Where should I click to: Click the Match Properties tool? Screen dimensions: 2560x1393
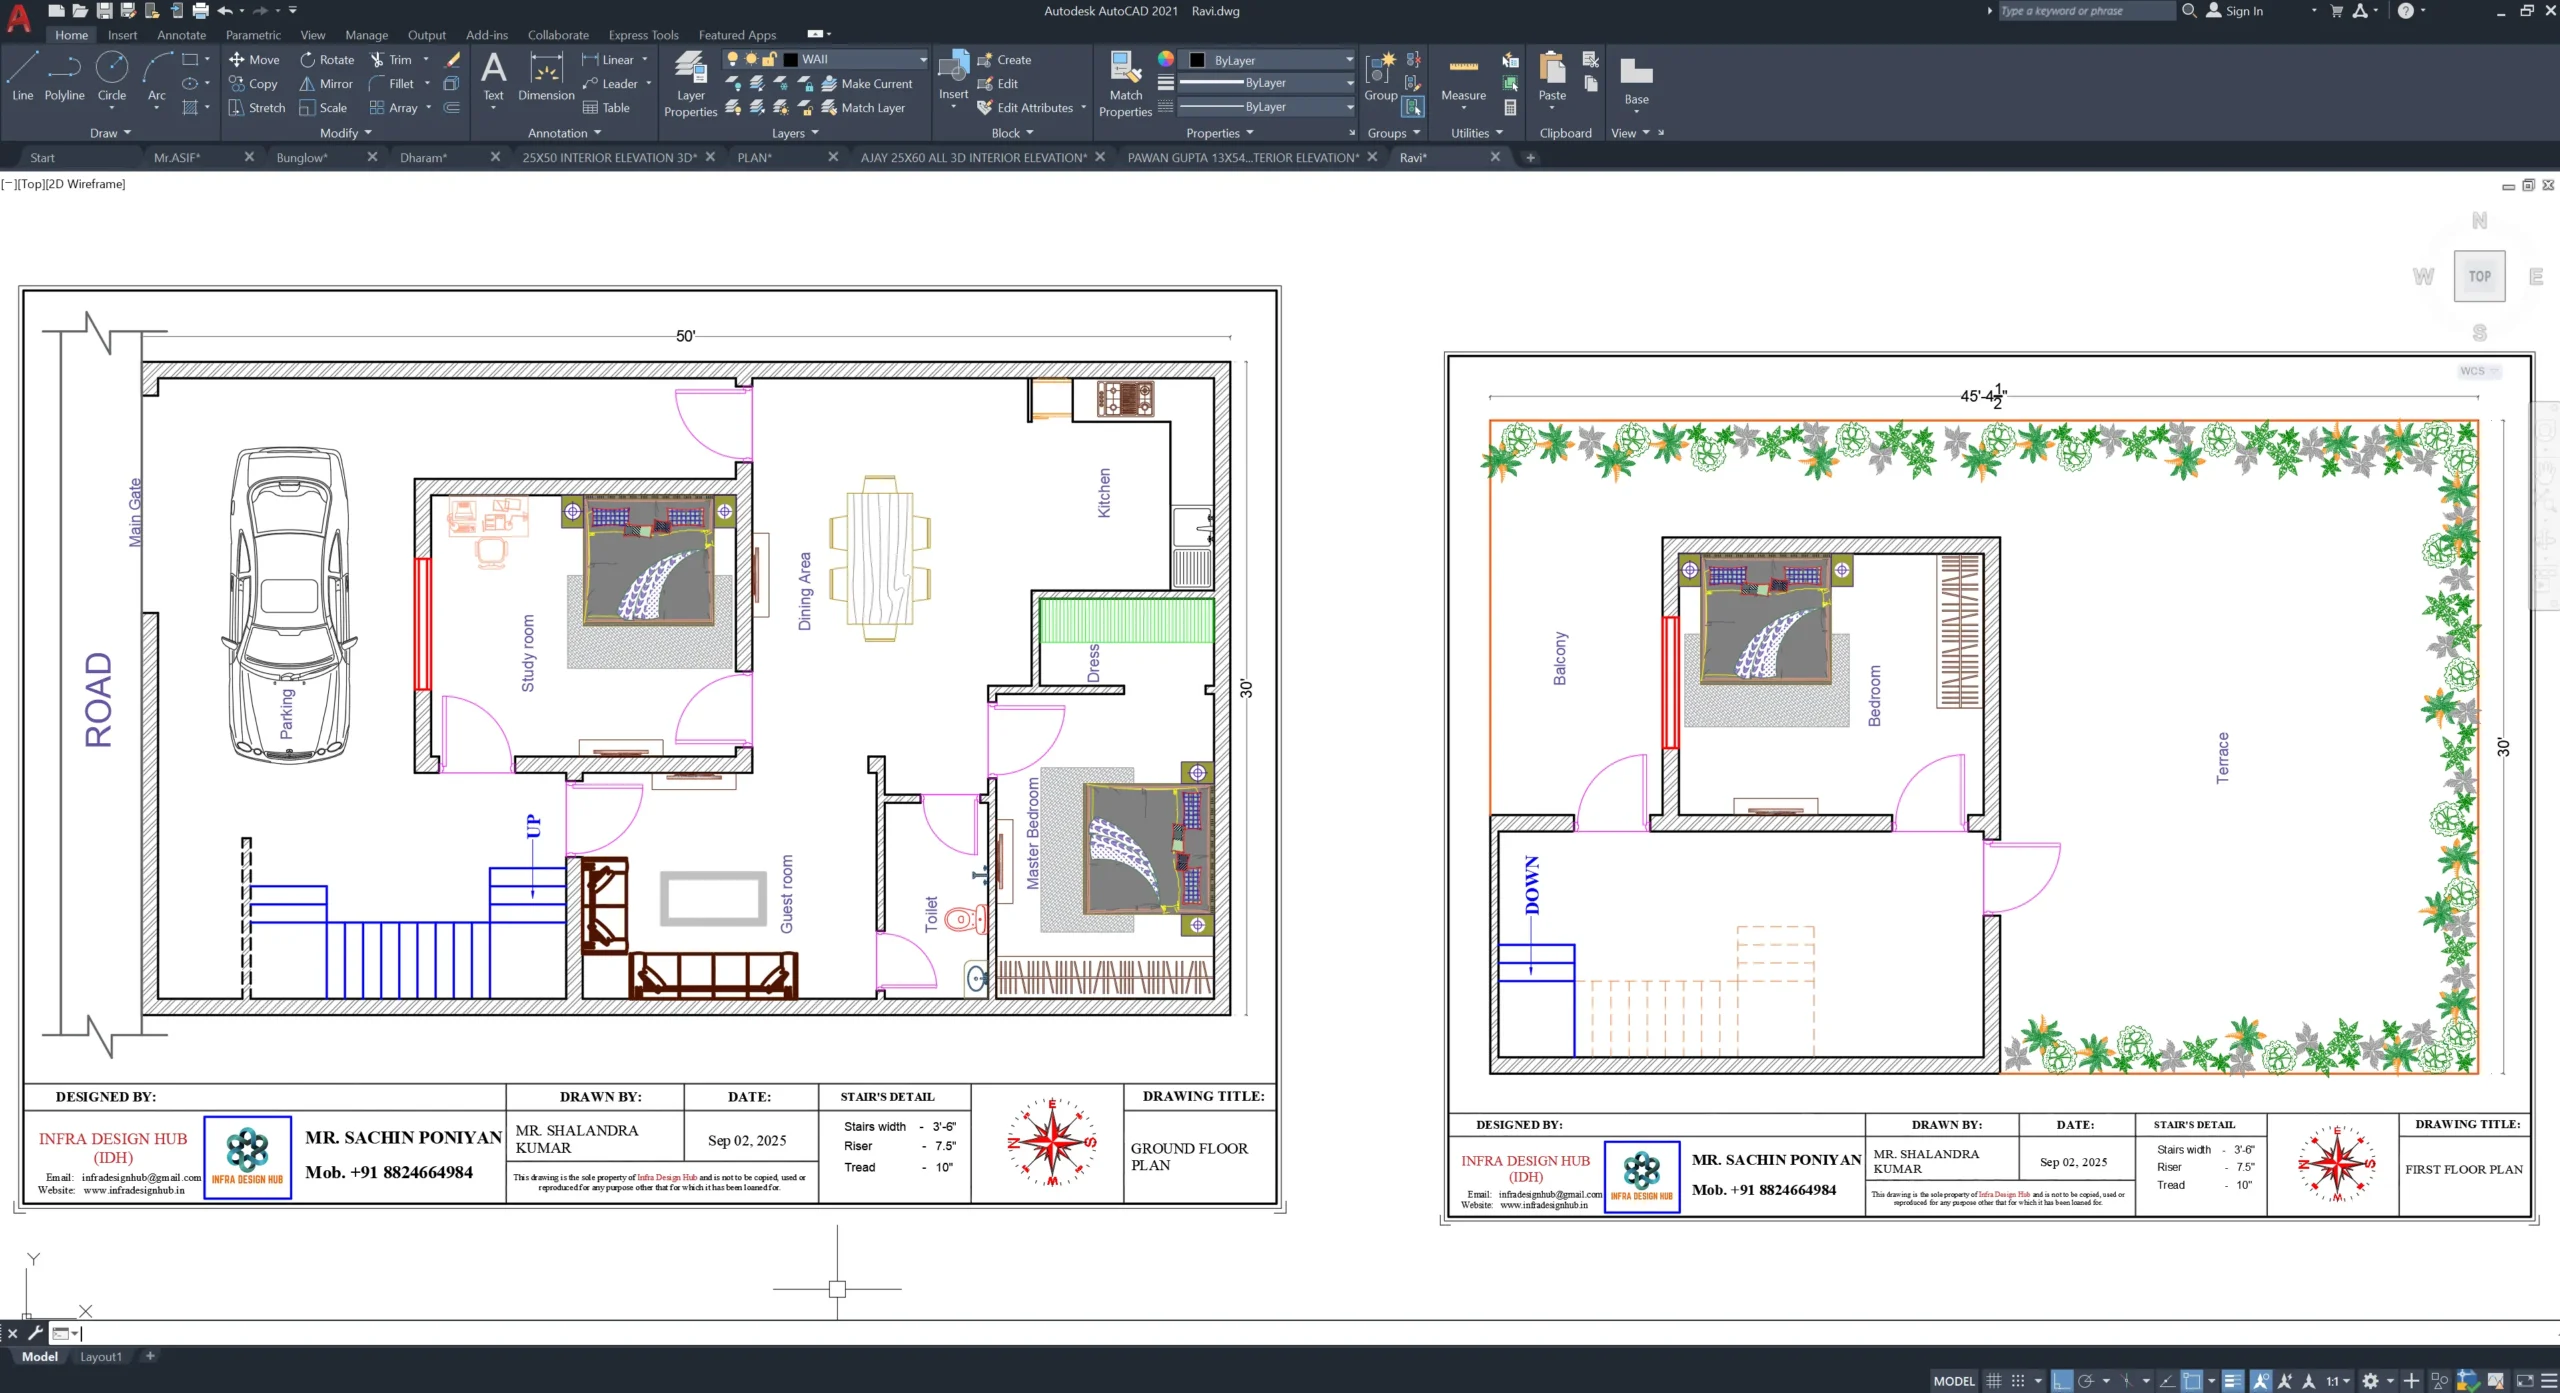tap(1125, 84)
